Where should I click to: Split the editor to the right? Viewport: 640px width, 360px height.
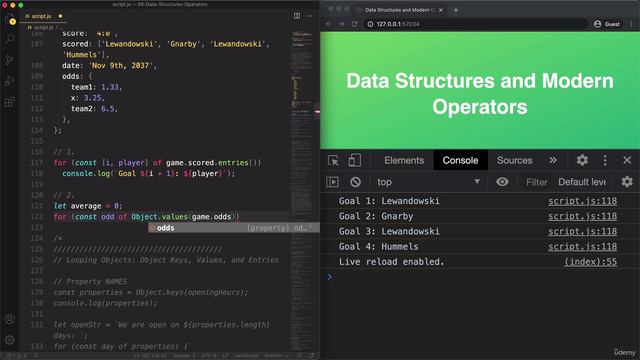click(x=297, y=16)
